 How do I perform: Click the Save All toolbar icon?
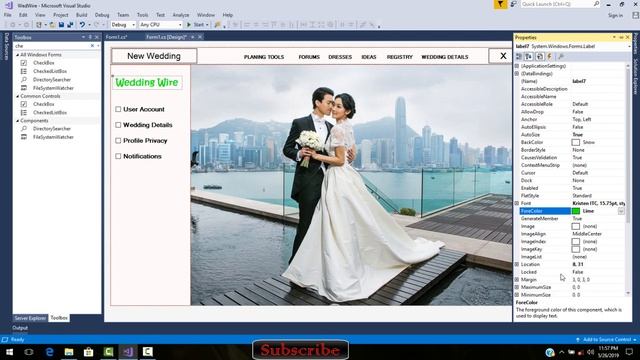point(70,25)
